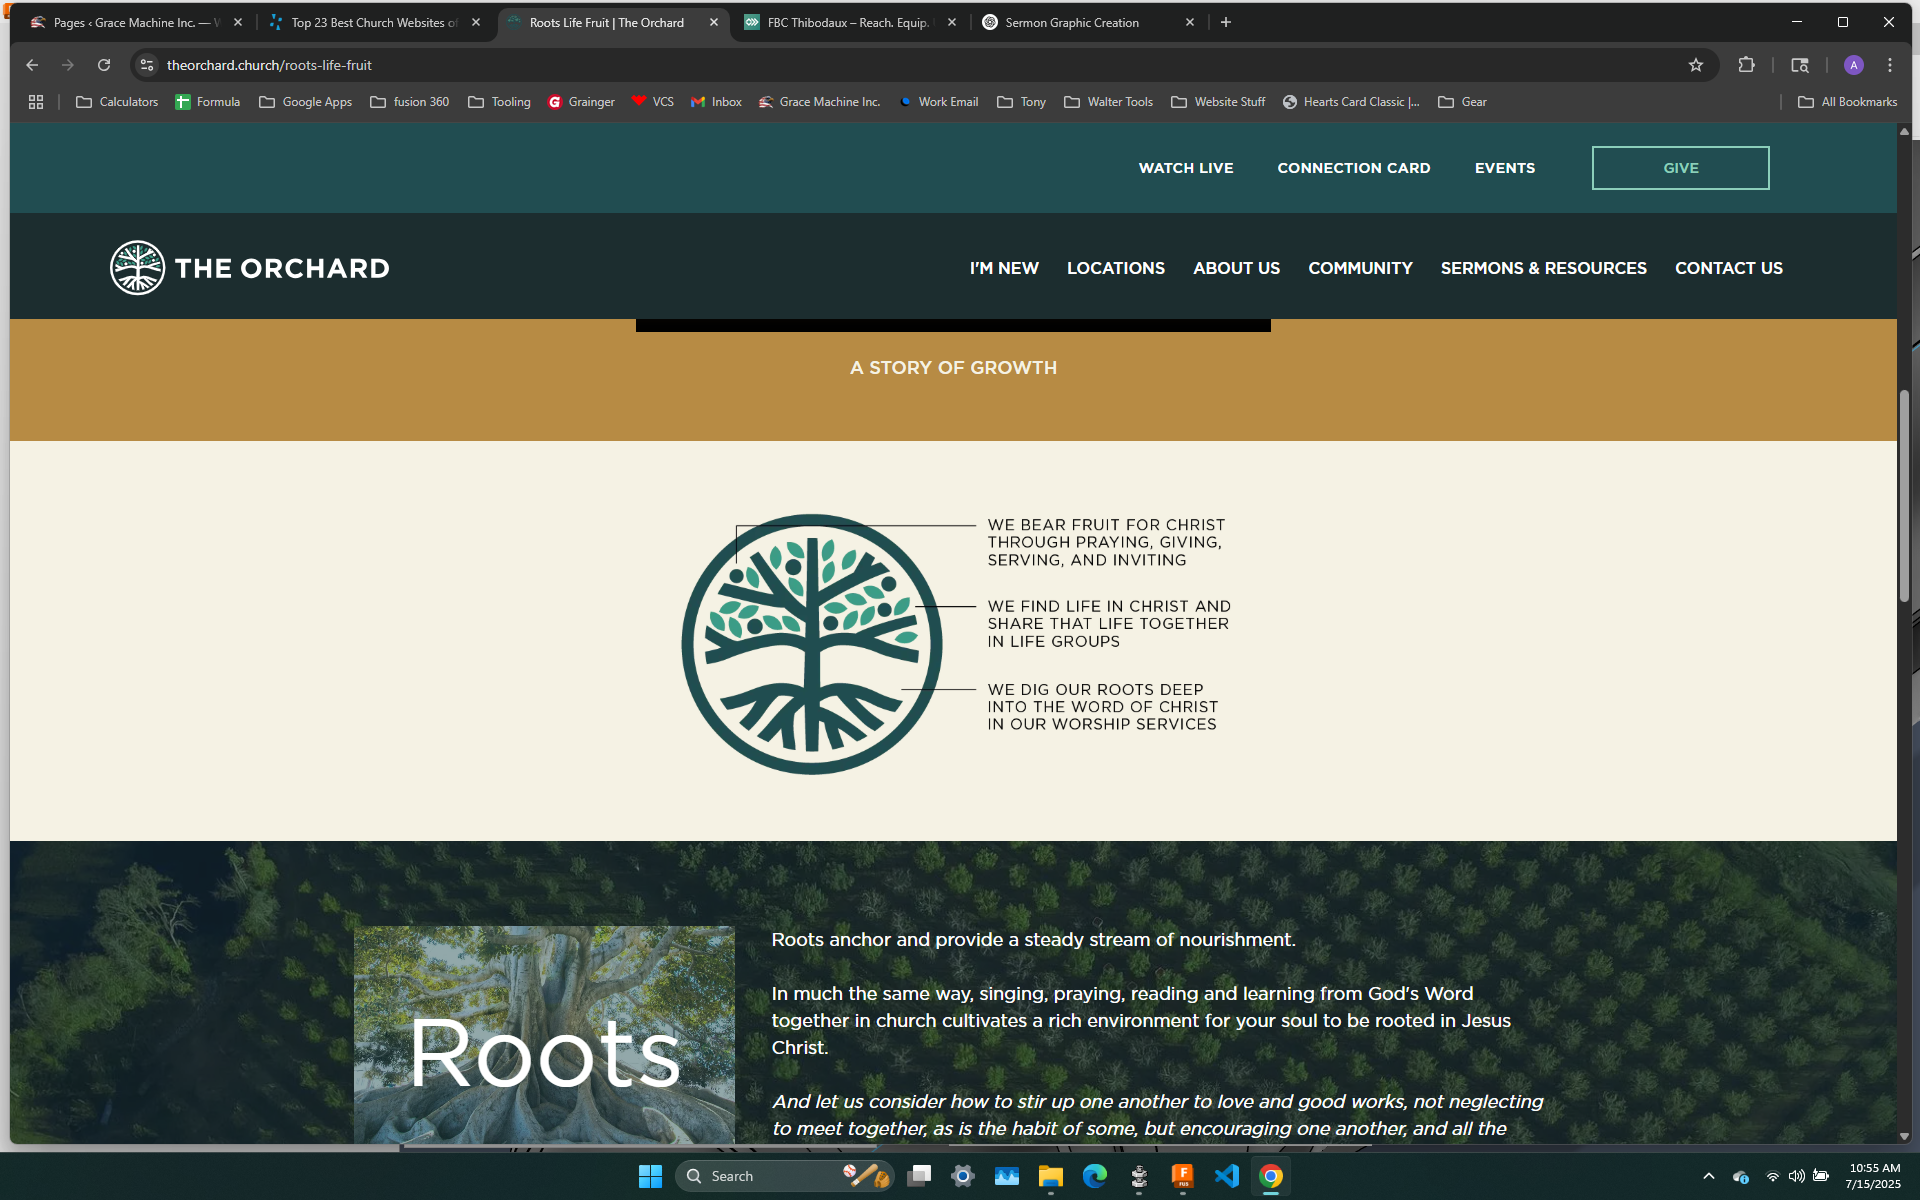Open the site information icon in address bar
1920x1200 pixels.
147,65
